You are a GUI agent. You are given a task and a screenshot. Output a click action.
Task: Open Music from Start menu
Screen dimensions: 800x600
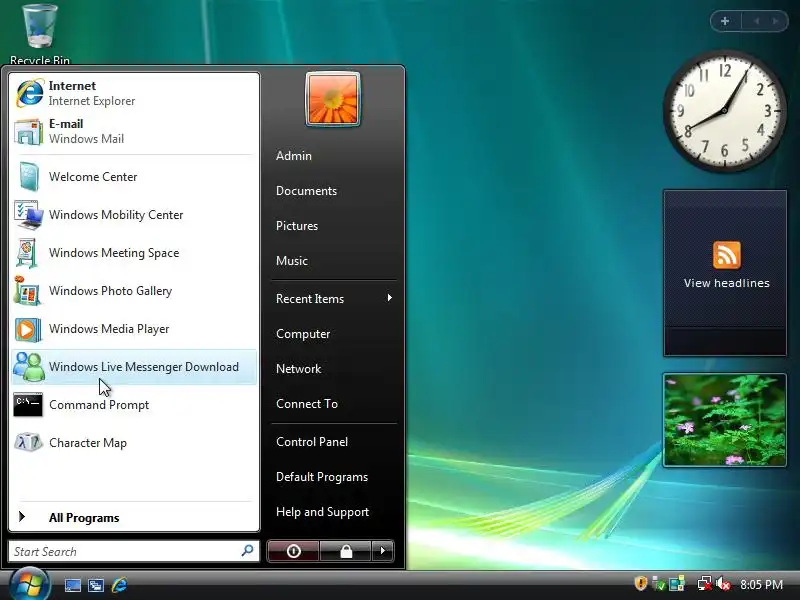(x=292, y=261)
